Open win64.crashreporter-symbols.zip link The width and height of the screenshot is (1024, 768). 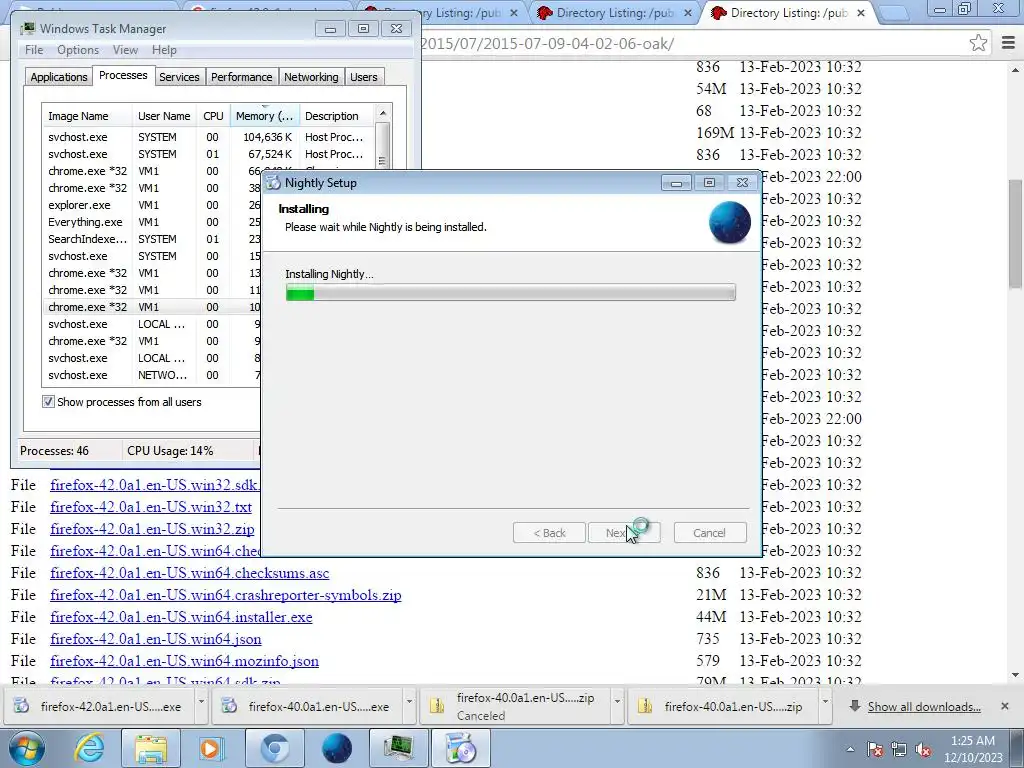coord(226,595)
